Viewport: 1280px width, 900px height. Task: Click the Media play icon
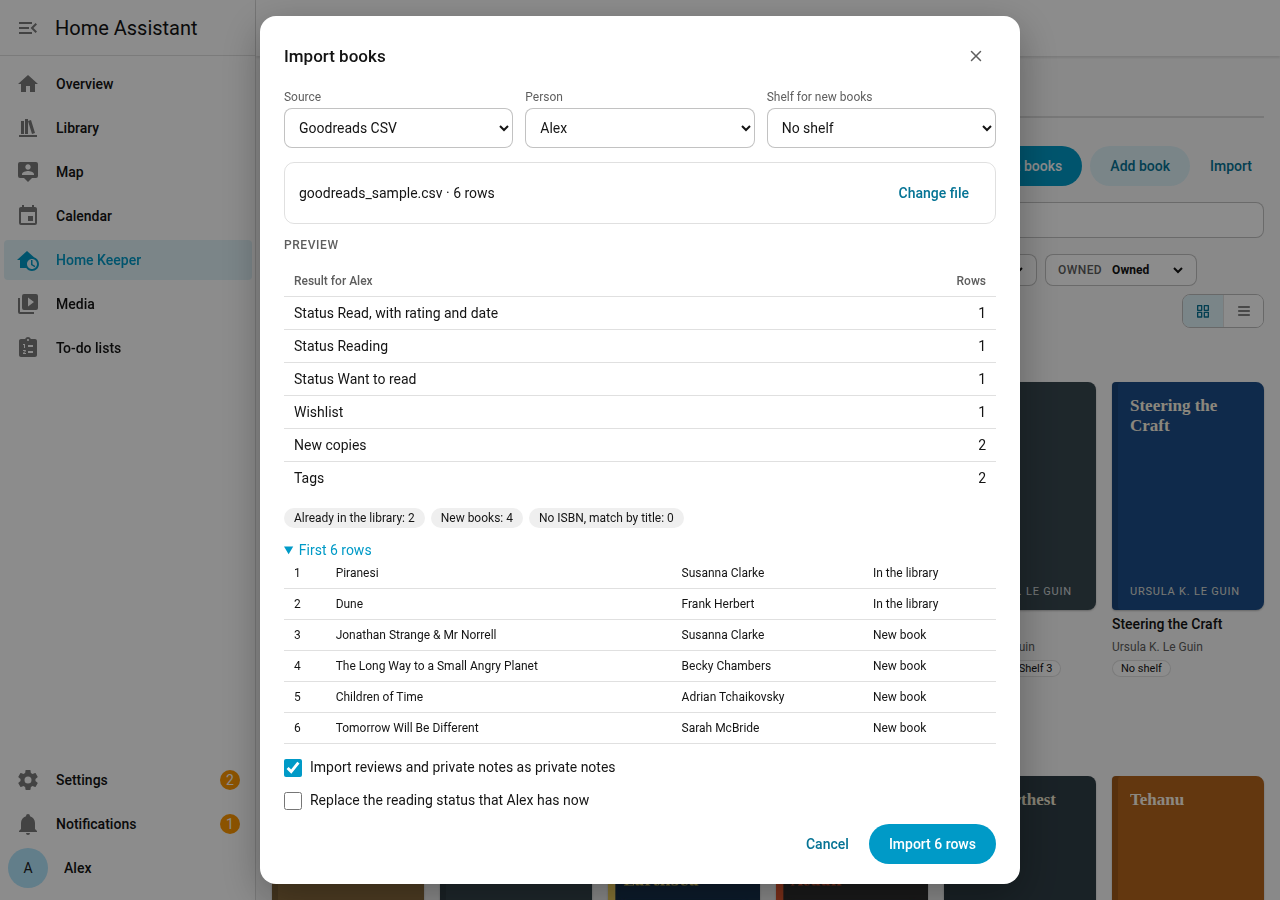tap(28, 304)
